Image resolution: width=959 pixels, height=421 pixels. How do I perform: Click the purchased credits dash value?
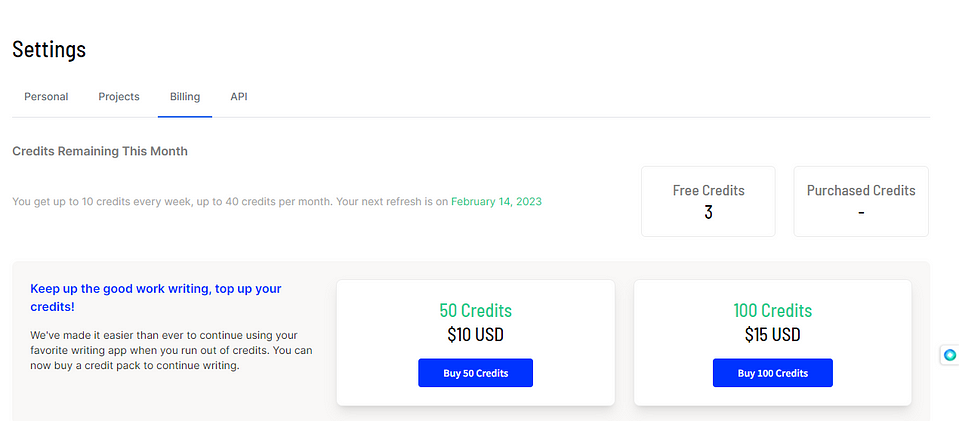pos(861,212)
